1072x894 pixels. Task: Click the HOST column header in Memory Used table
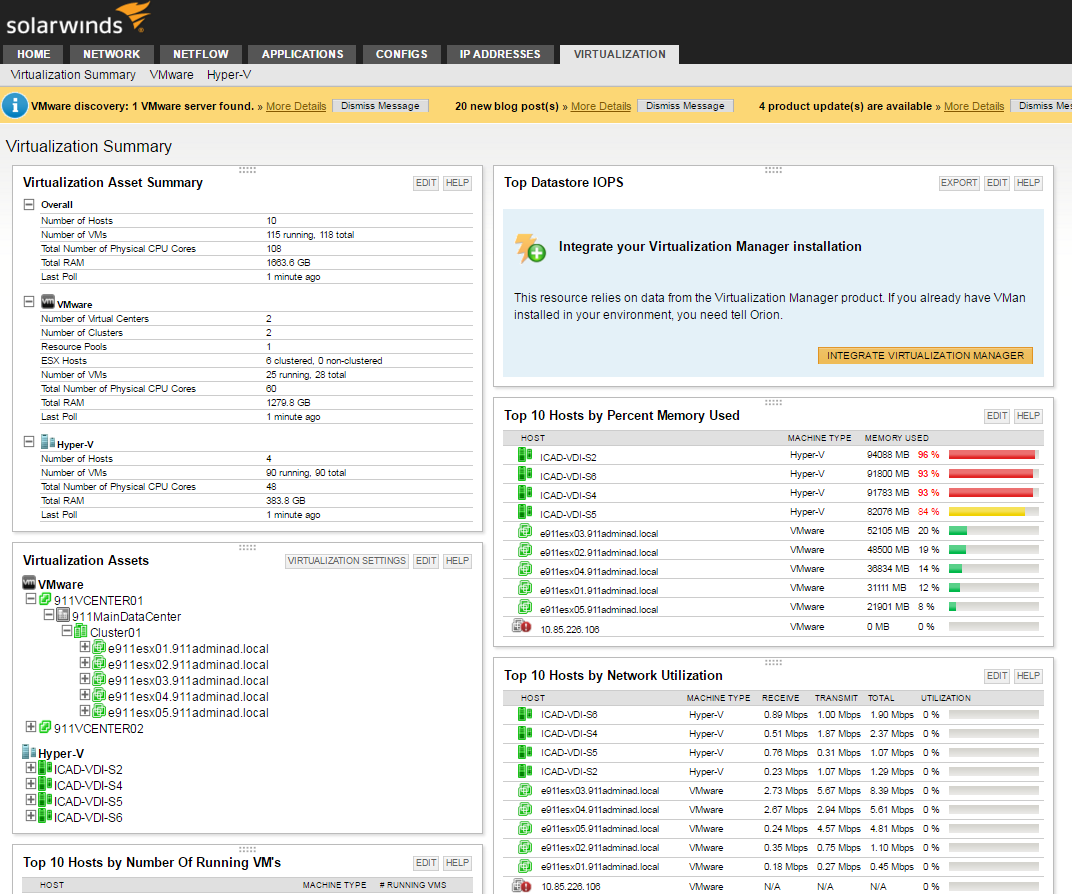tap(533, 438)
